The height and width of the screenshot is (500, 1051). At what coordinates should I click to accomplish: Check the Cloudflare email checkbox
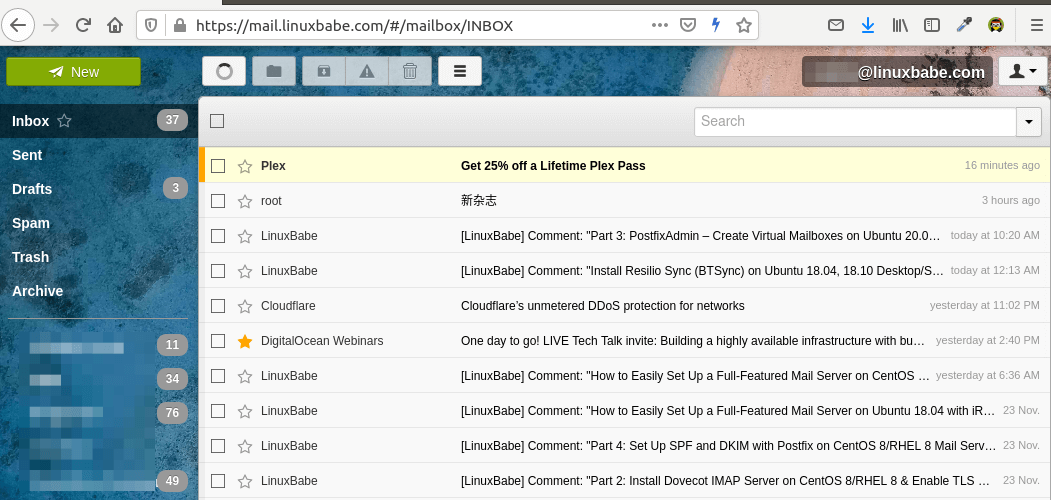click(218, 306)
